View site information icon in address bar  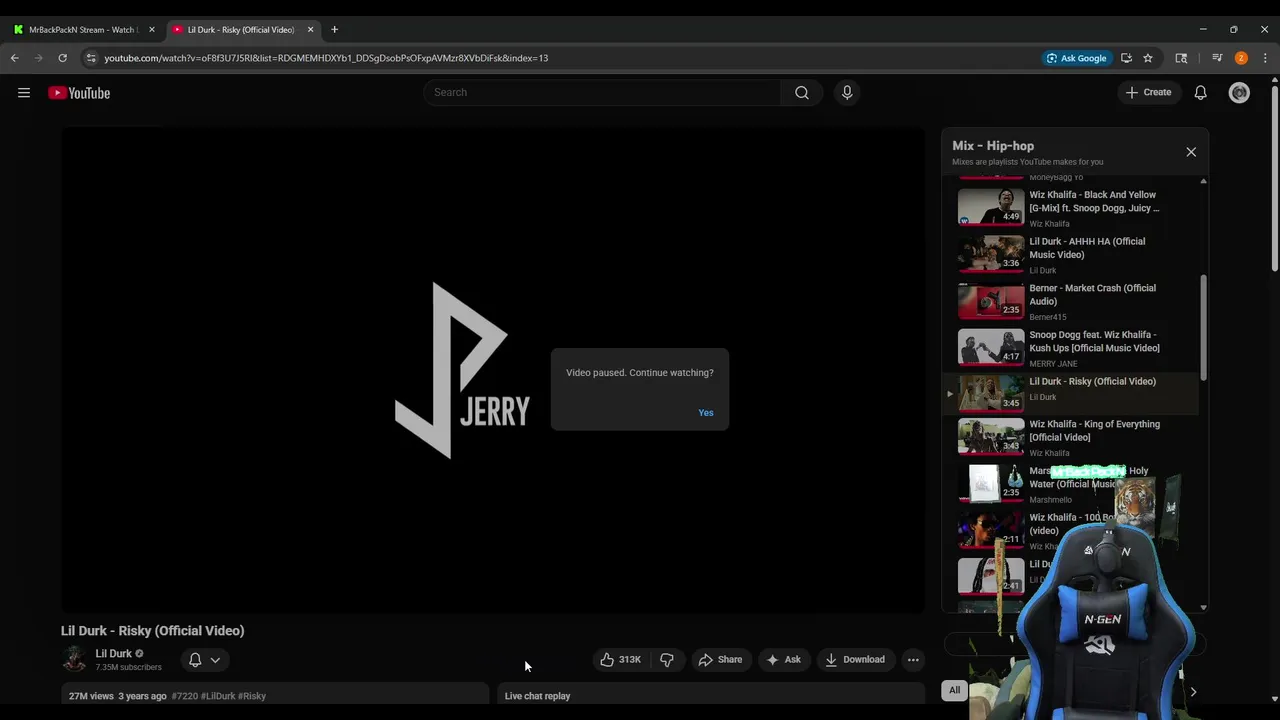tap(91, 58)
